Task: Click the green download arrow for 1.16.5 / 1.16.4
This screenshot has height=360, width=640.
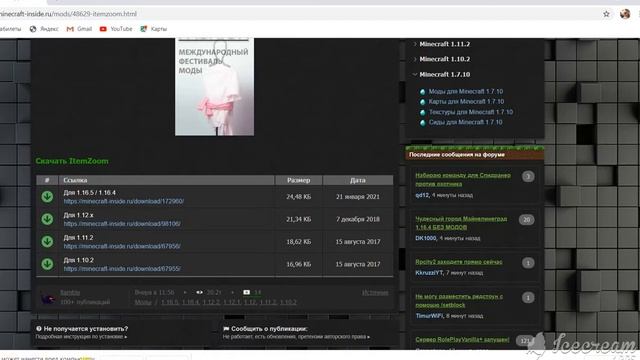Action: click(47, 197)
